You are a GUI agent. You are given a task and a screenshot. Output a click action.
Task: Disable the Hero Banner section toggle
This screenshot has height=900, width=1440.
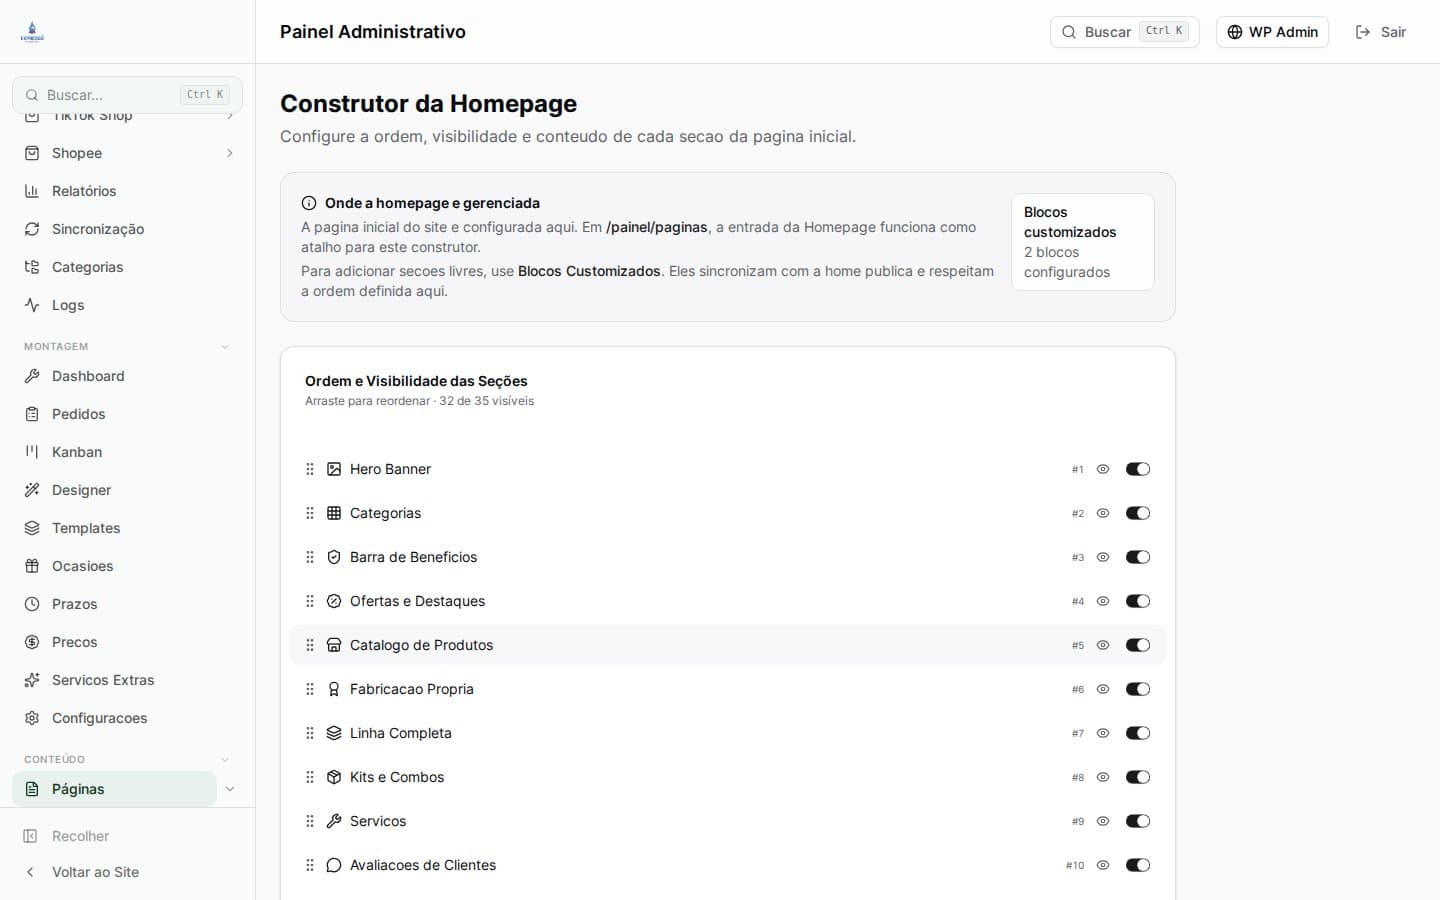(1138, 469)
